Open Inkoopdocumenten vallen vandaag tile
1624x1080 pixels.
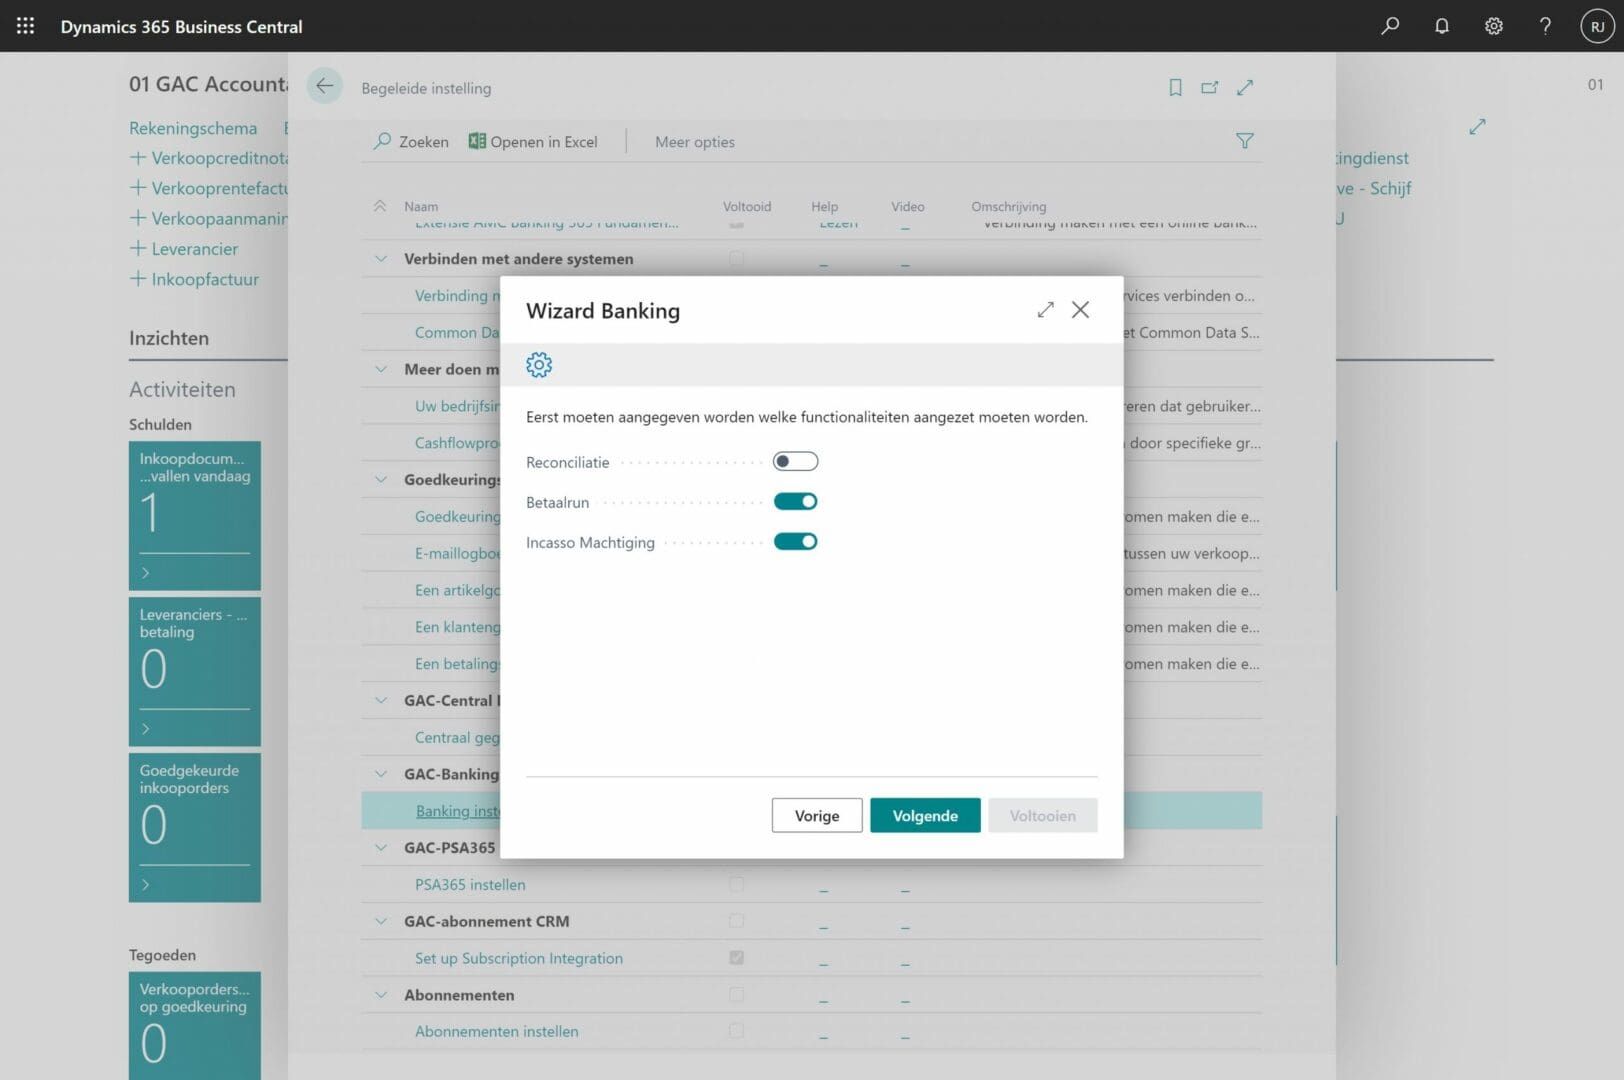pos(195,515)
